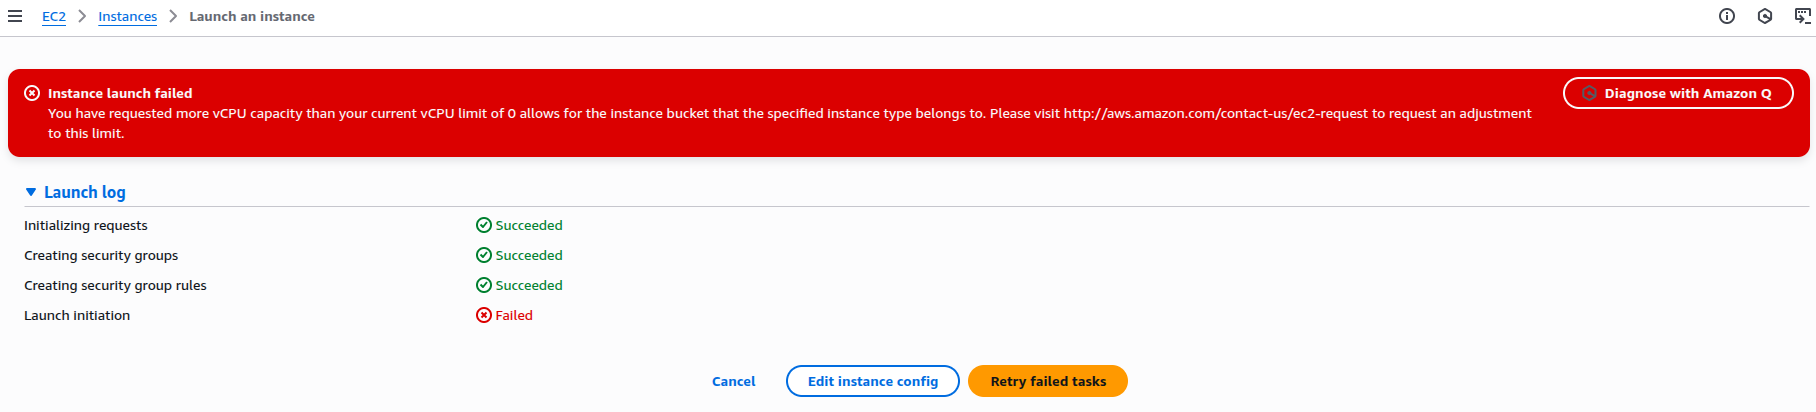This screenshot has height=412, width=1816.
Task: Click the error icon beside Instance launch failed
Action: coord(32,93)
